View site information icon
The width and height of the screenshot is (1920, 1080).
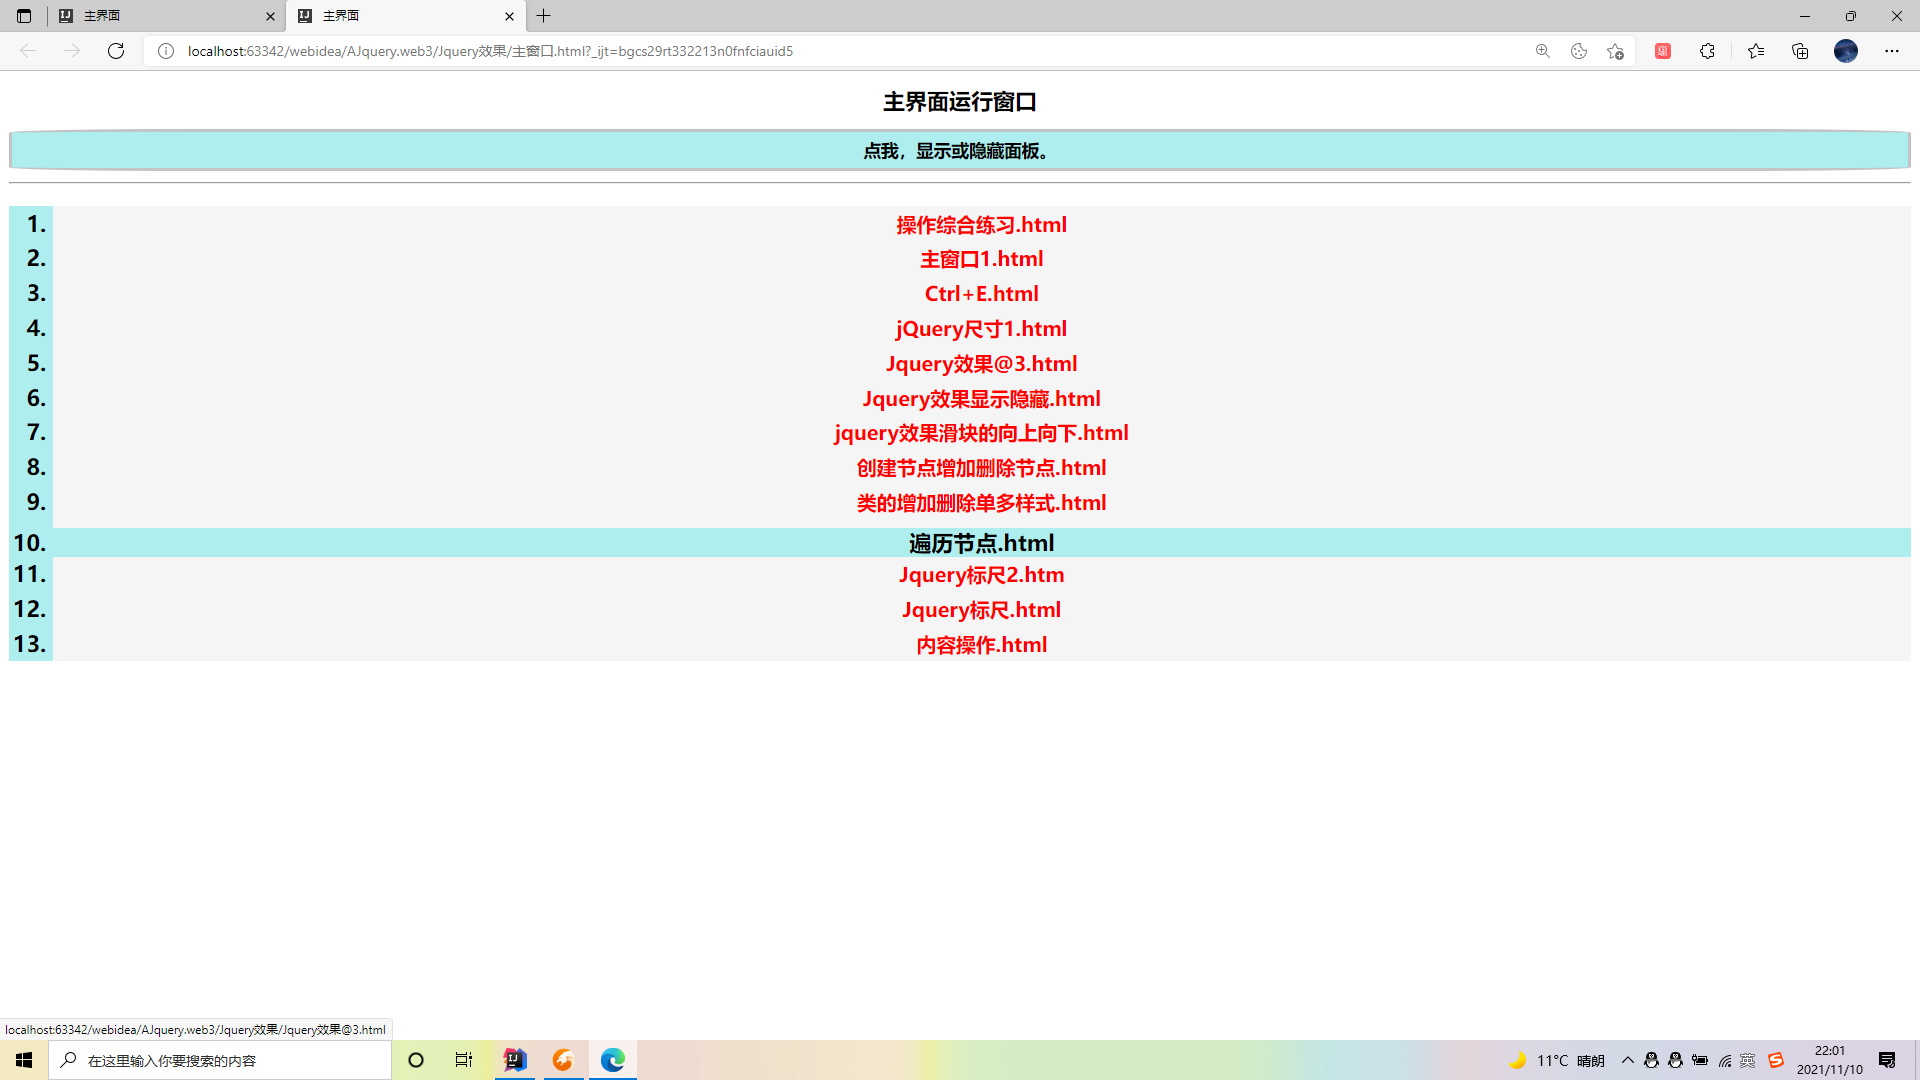point(166,51)
